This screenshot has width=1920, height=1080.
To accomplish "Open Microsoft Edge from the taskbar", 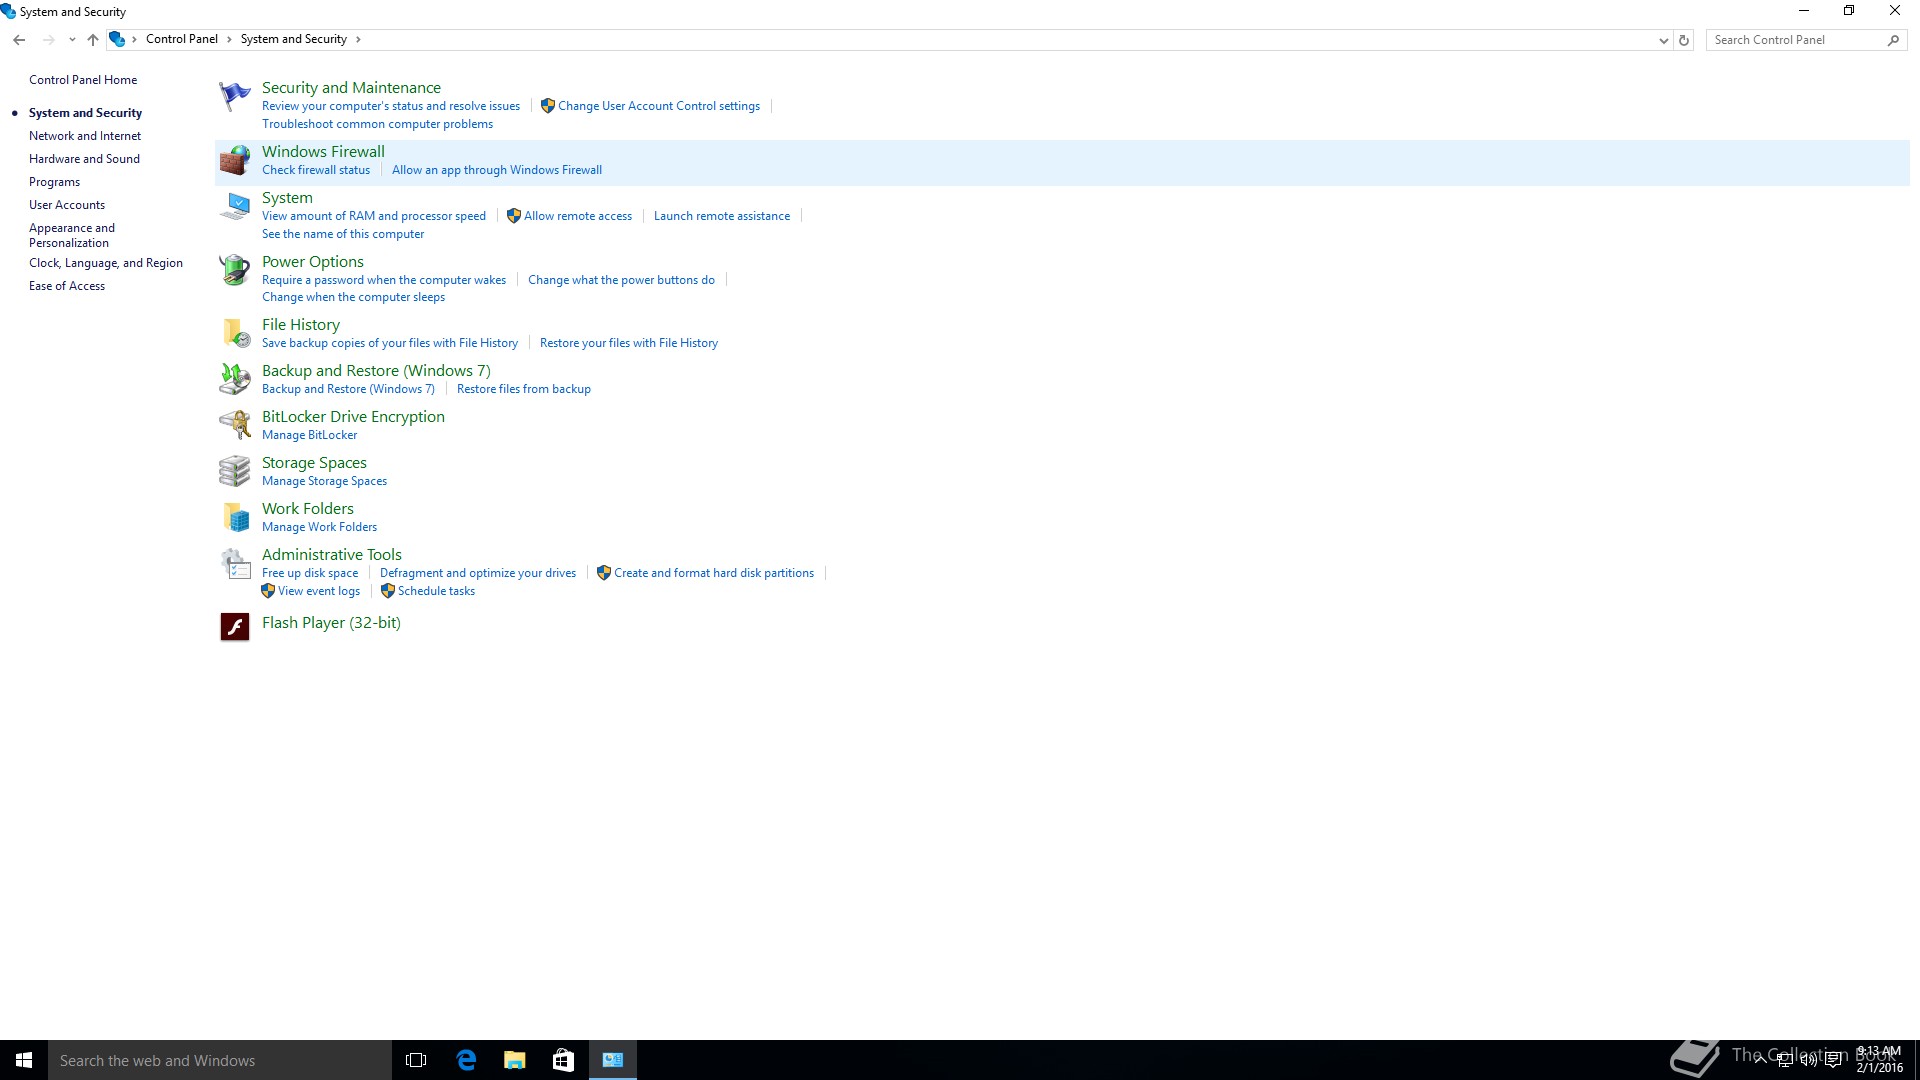I will [x=466, y=1060].
